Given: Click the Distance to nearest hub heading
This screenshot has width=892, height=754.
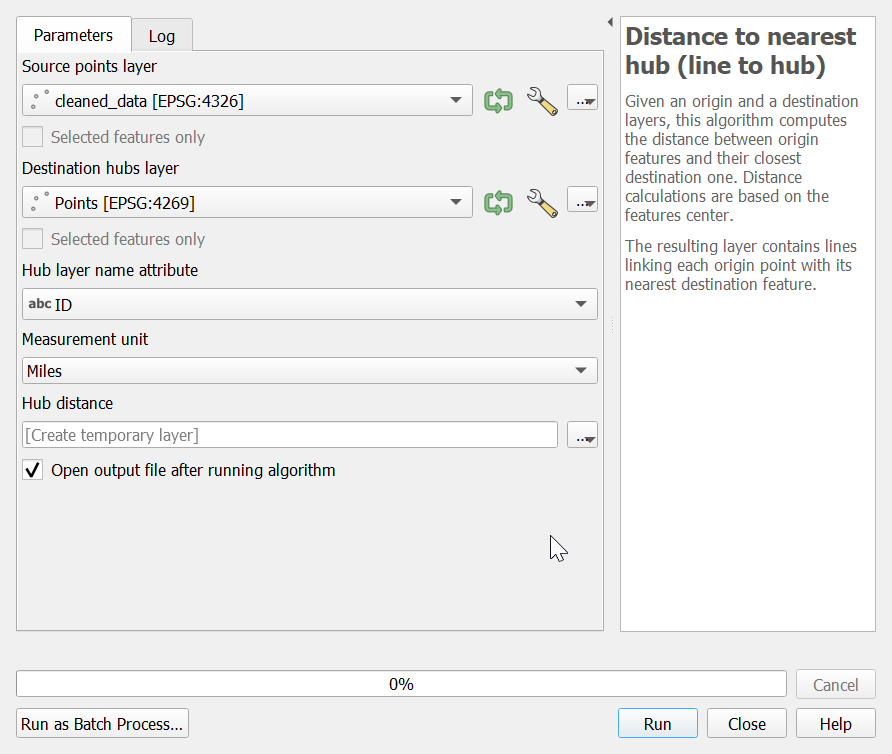Looking at the screenshot, I should pyautogui.click(x=740, y=51).
